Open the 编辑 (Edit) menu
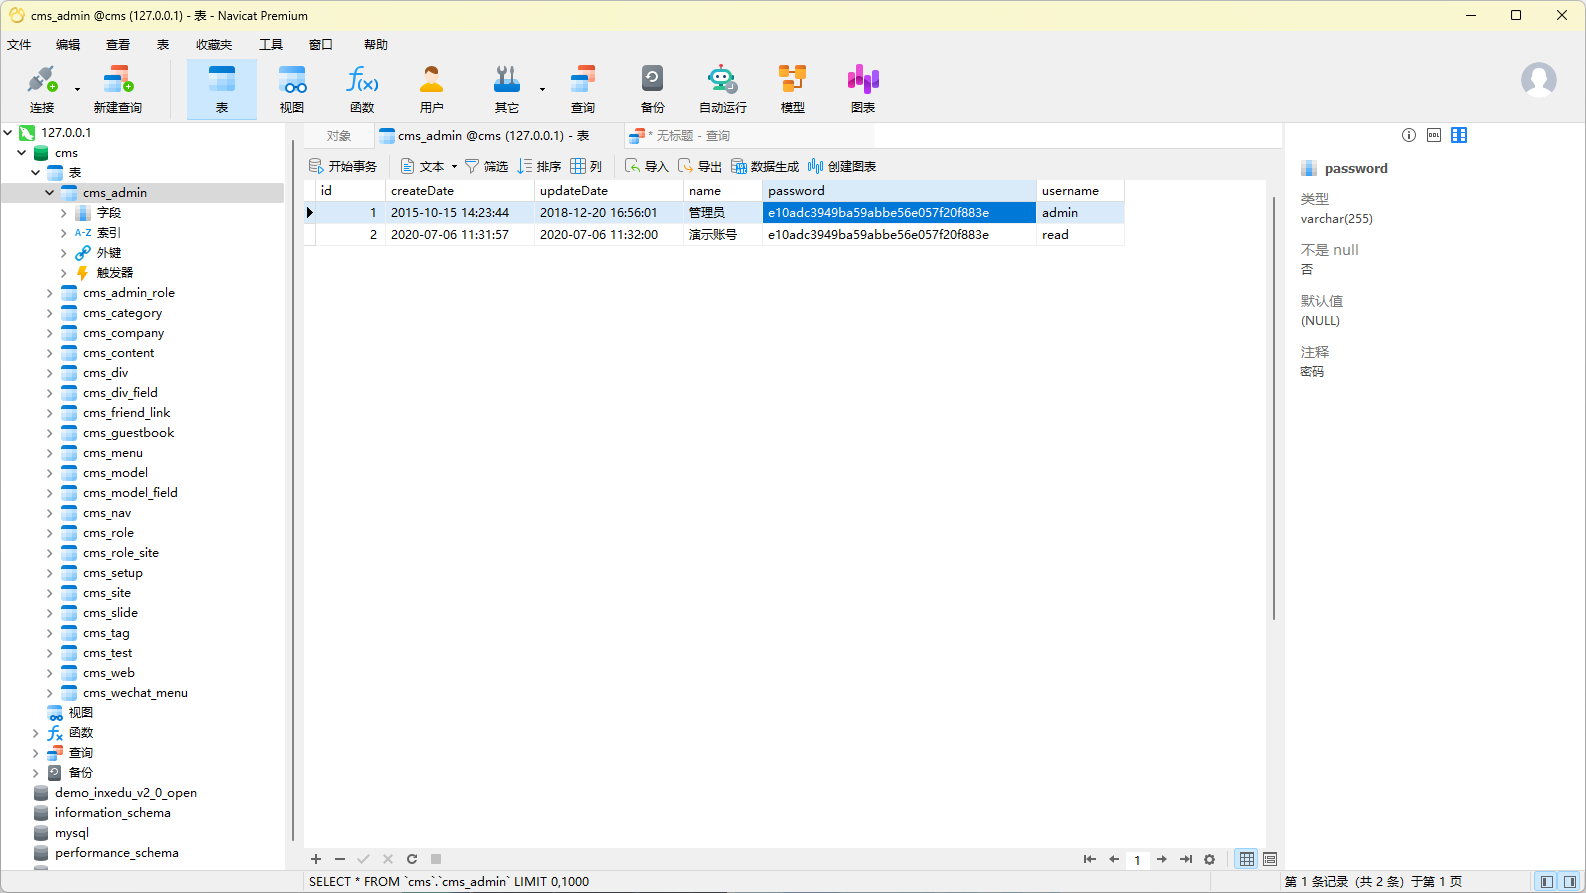 point(68,44)
